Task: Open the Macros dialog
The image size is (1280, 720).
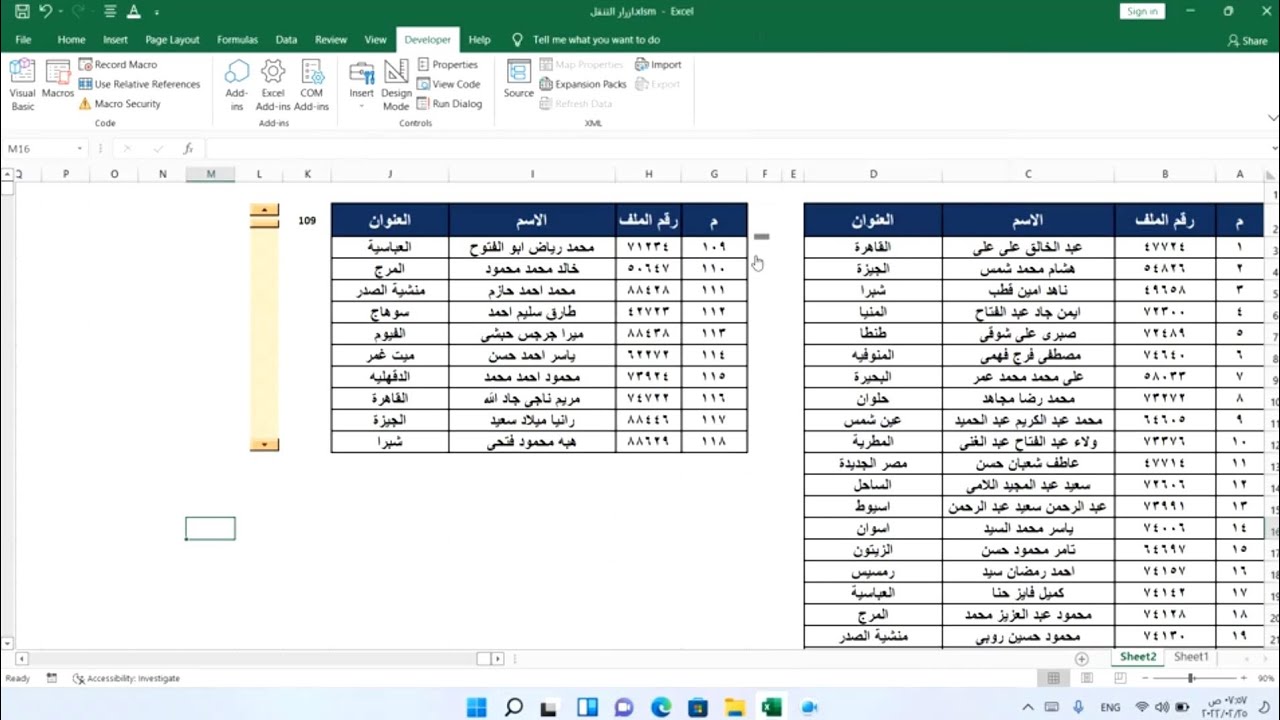Action: pyautogui.click(x=58, y=80)
